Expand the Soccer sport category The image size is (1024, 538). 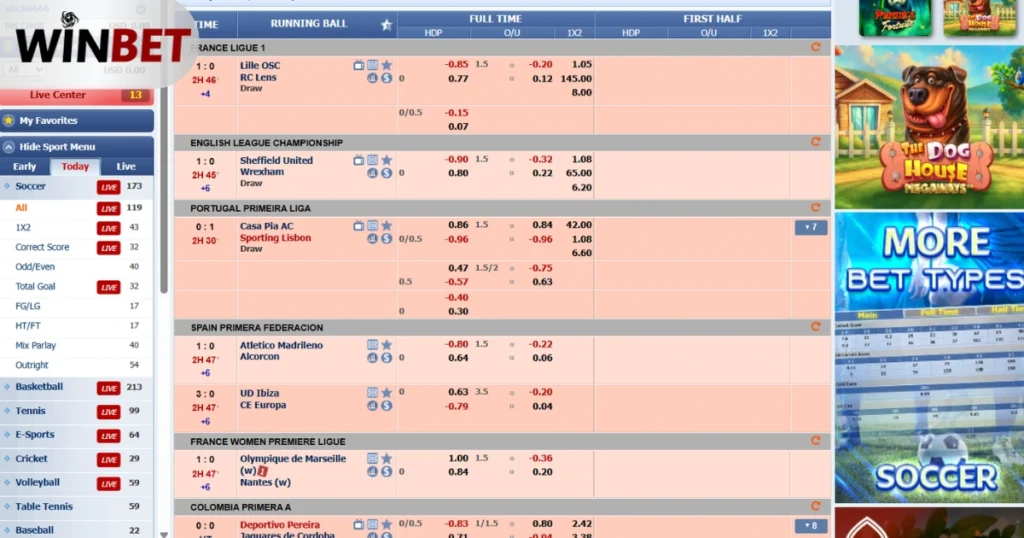tap(77, 187)
